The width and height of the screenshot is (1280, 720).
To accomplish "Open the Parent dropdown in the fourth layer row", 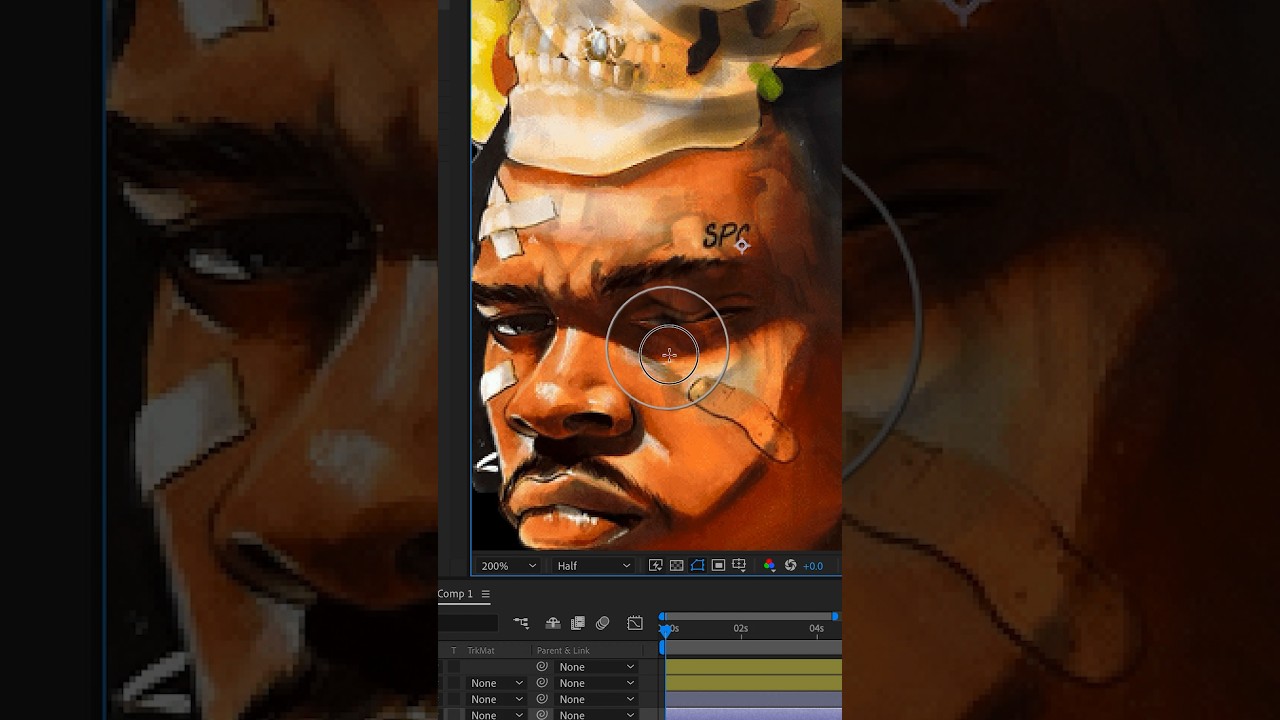I will click(x=596, y=715).
